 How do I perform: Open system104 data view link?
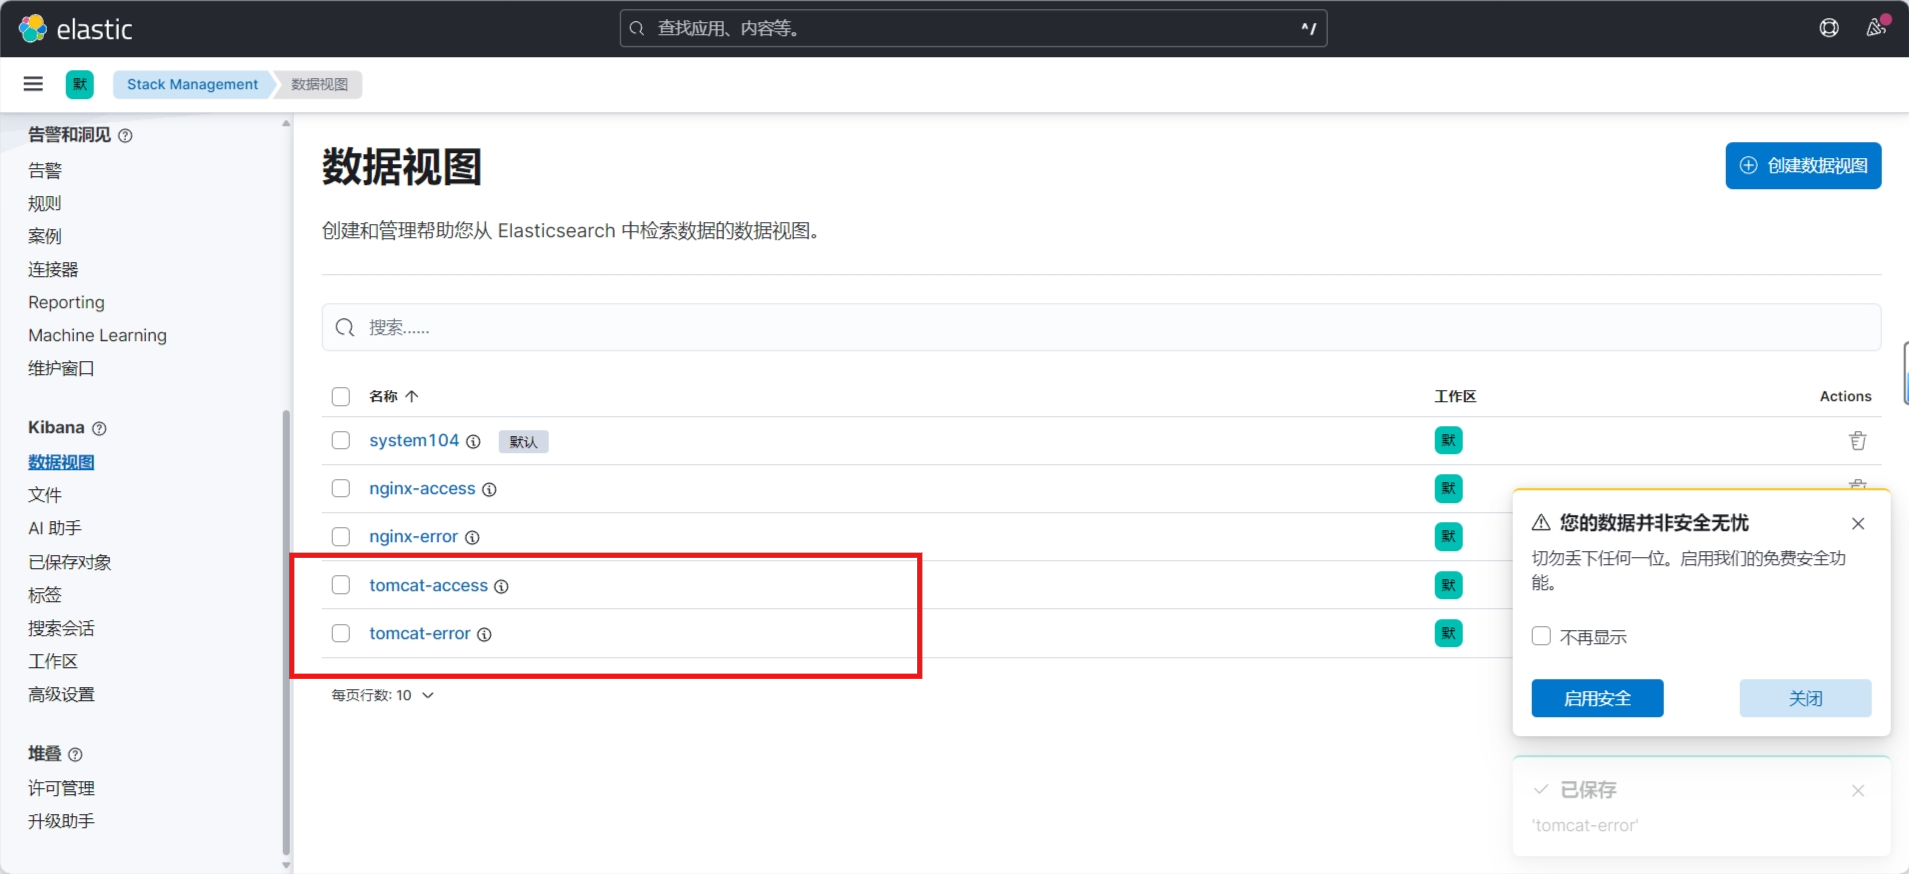[414, 441]
